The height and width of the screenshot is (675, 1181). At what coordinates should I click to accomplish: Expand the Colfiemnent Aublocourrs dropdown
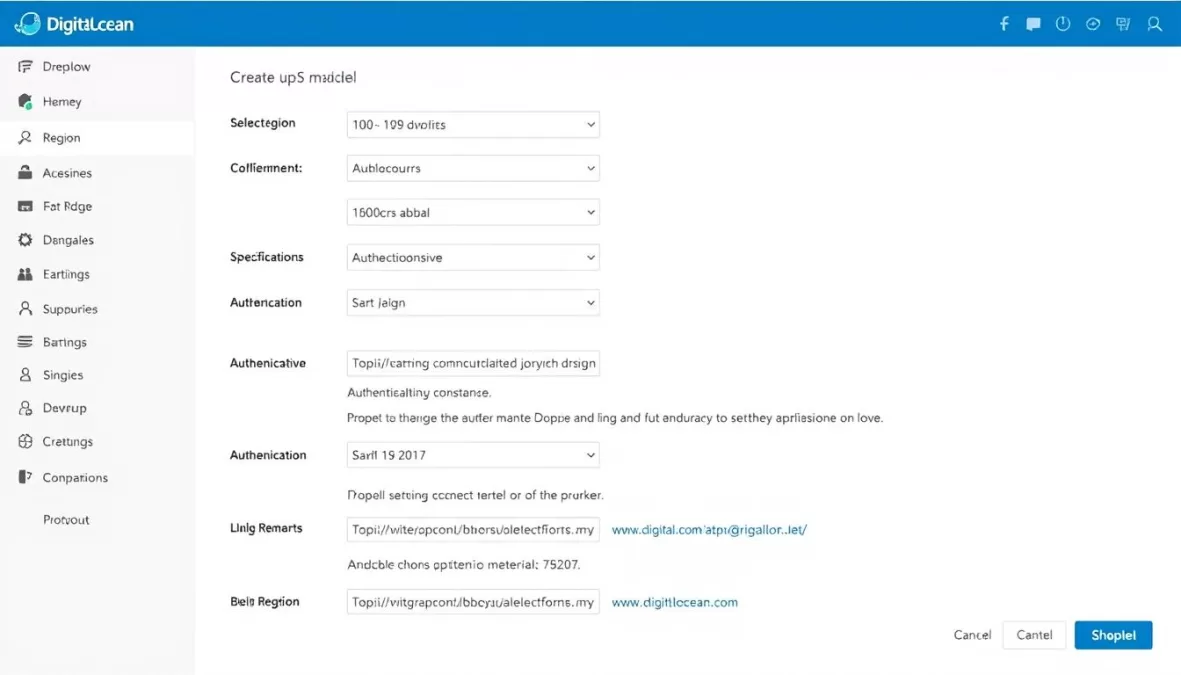472,168
